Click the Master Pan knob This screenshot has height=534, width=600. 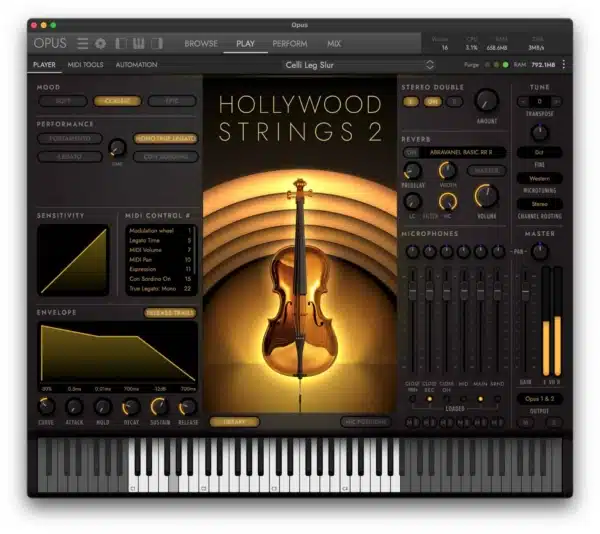(540, 251)
